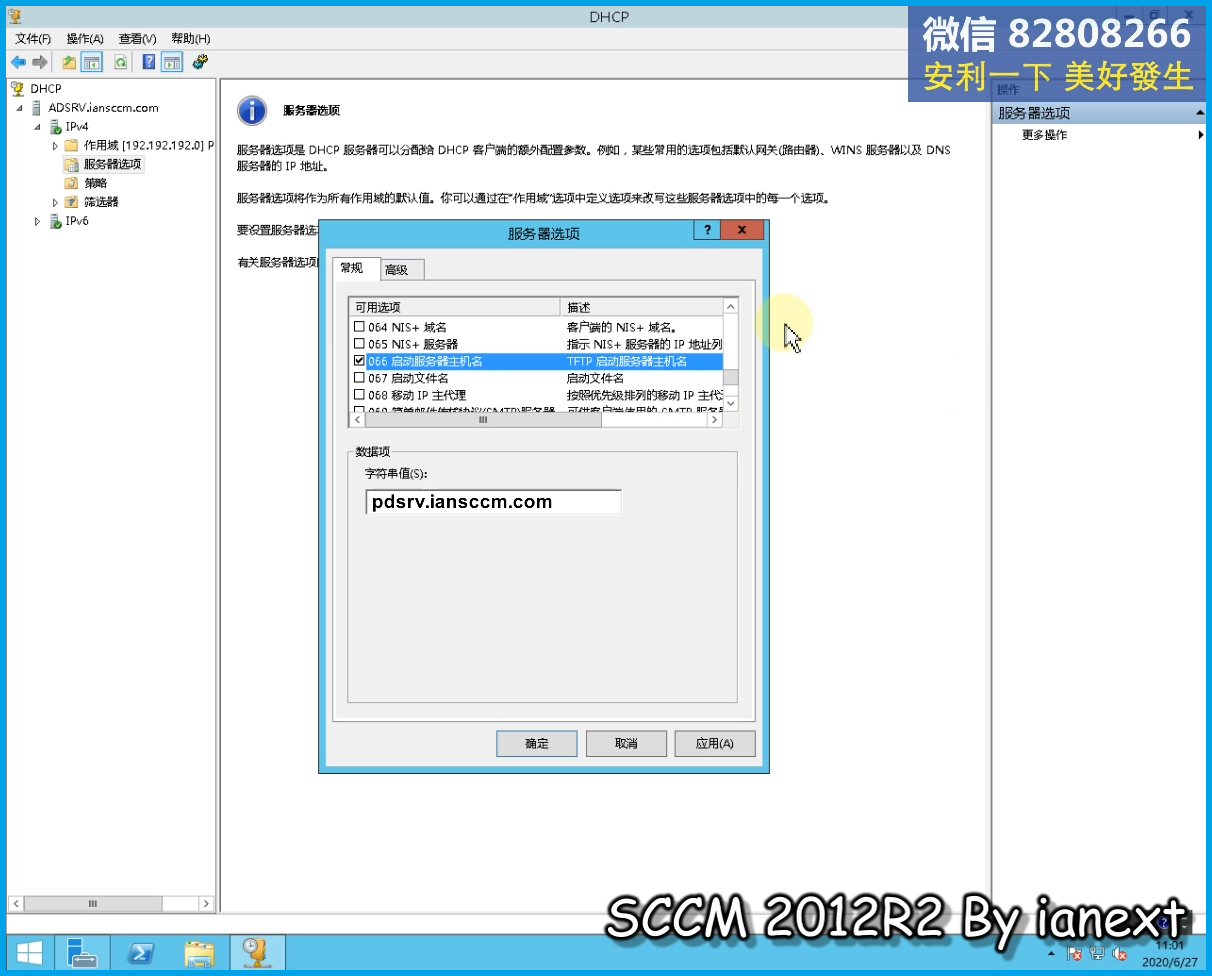The height and width of the screenshot is (976, 1212).
Task: Click the console tree horizontal scrollbar thumb
Action: tap(93, 903)
